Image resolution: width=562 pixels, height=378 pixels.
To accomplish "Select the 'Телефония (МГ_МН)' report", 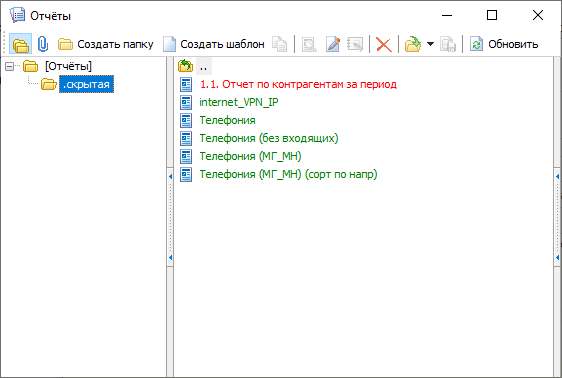I will [250, 156].
